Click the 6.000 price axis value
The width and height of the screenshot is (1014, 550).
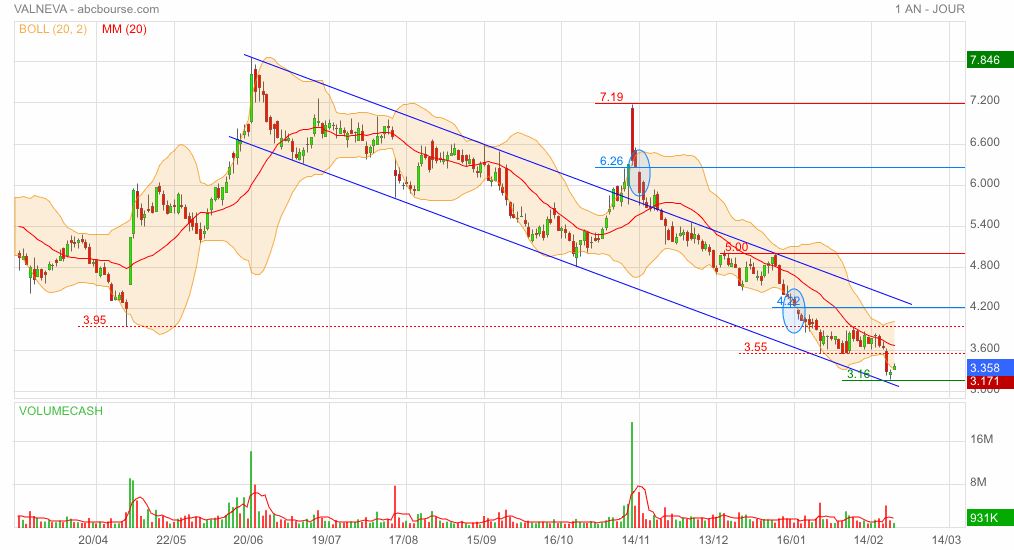click(x=984, y=183)
